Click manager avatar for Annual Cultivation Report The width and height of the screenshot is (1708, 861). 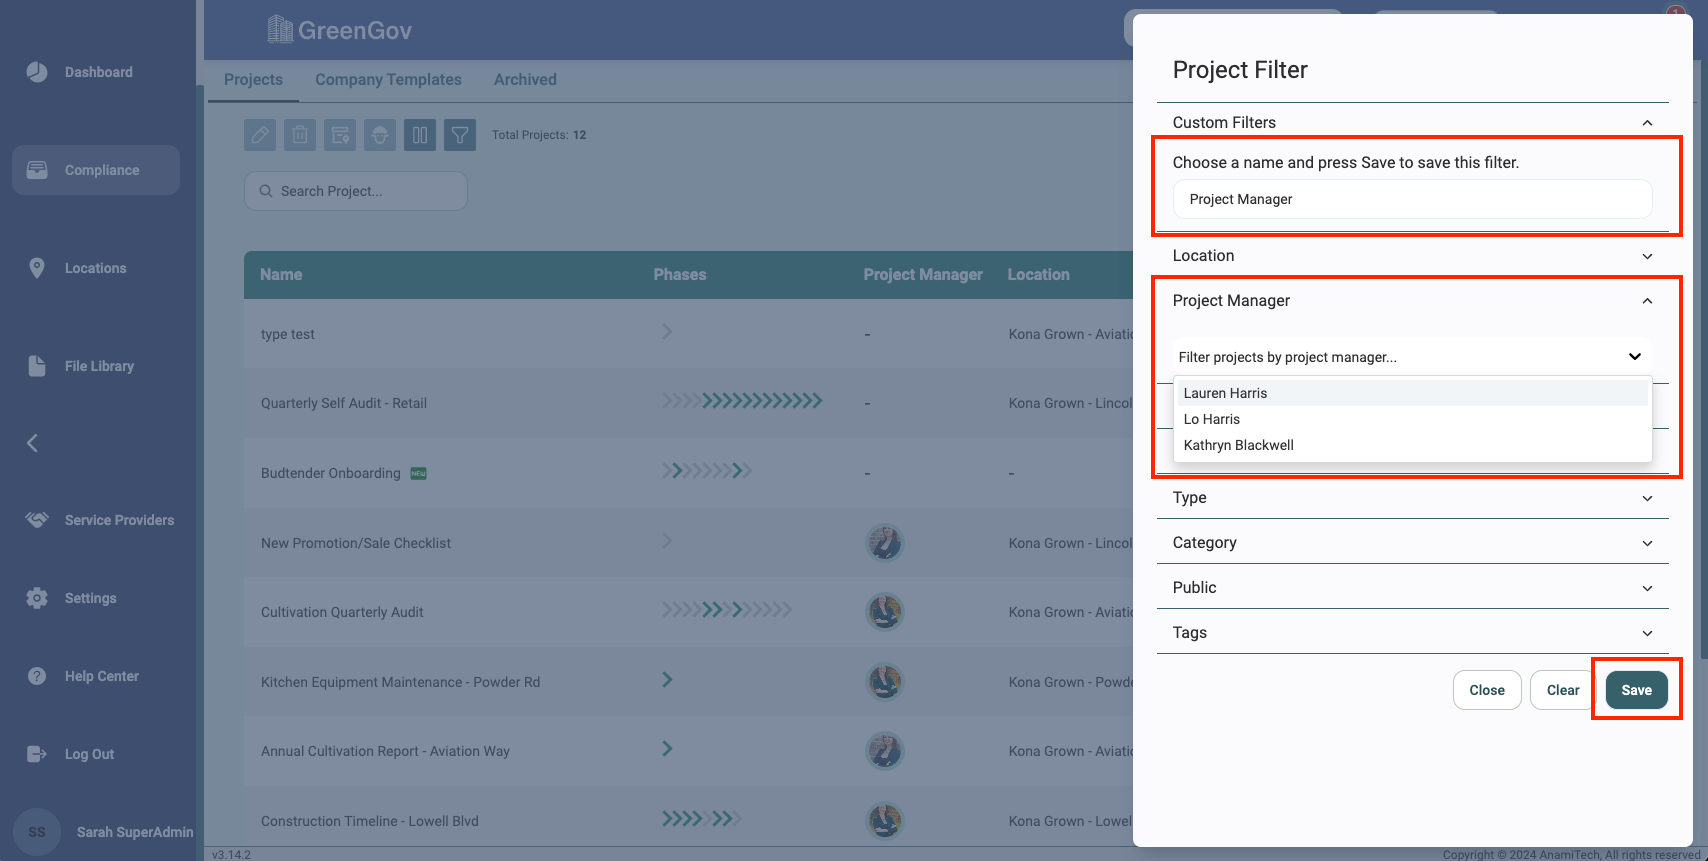tap(884, 751)
